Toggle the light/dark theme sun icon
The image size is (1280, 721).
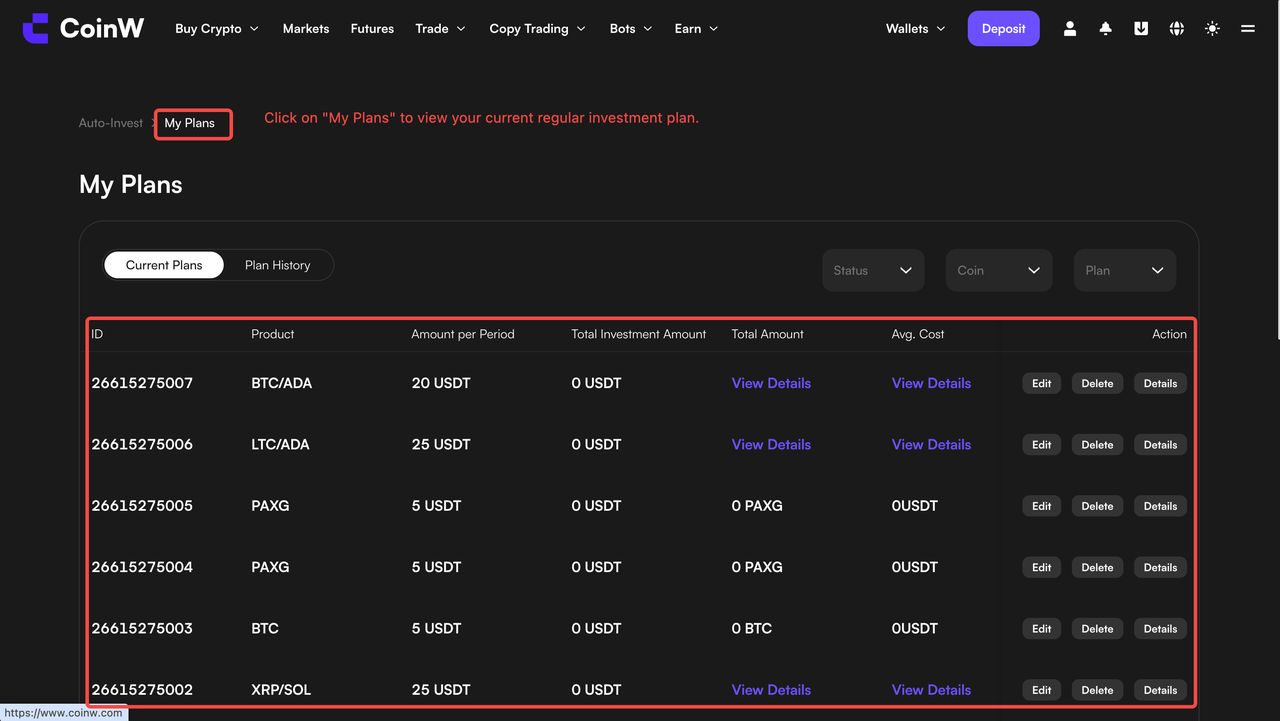pos(1212,29)
